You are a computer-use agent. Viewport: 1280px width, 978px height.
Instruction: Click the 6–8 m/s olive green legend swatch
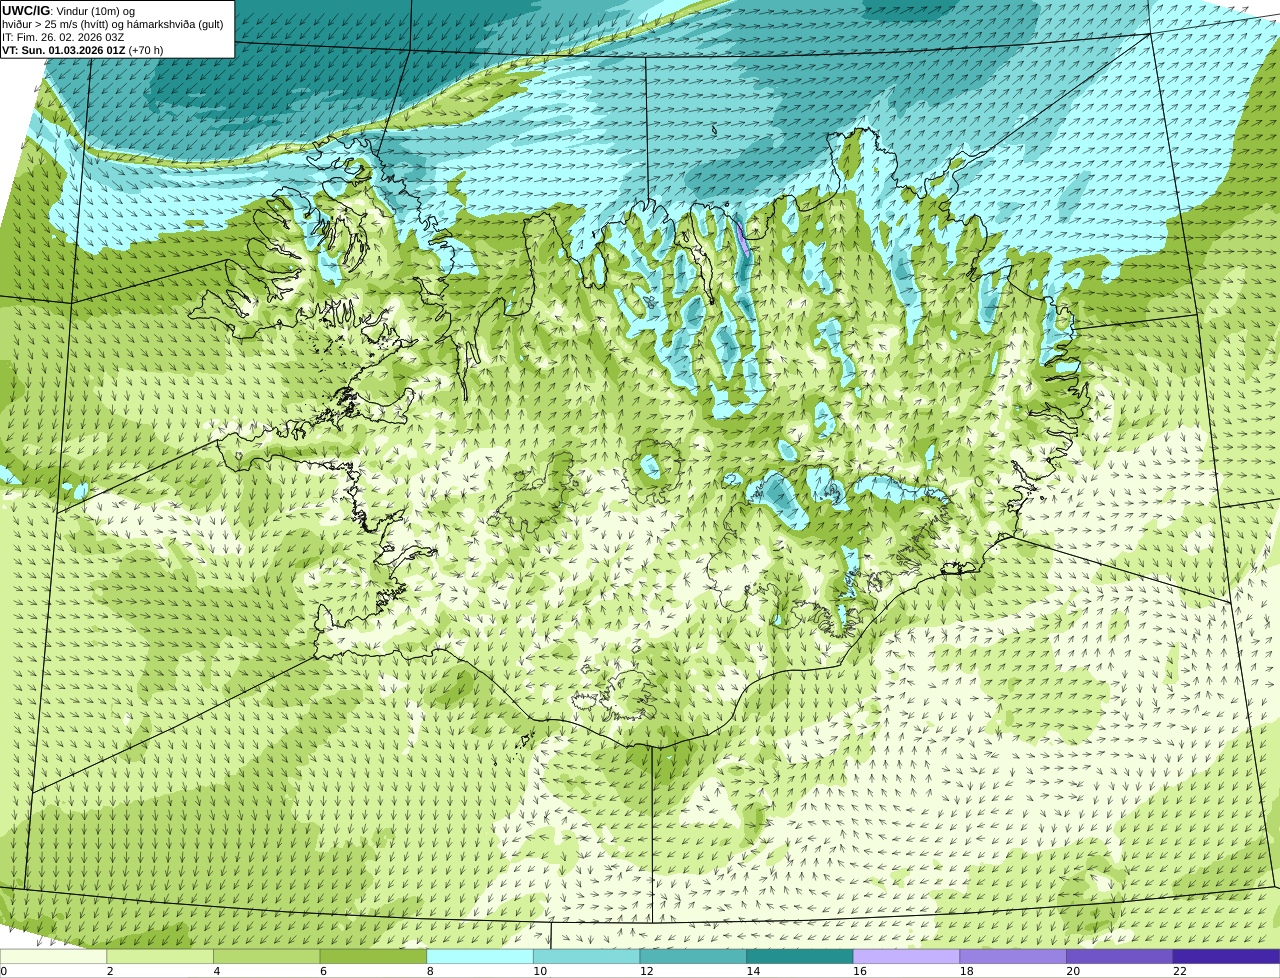[374, 956]
